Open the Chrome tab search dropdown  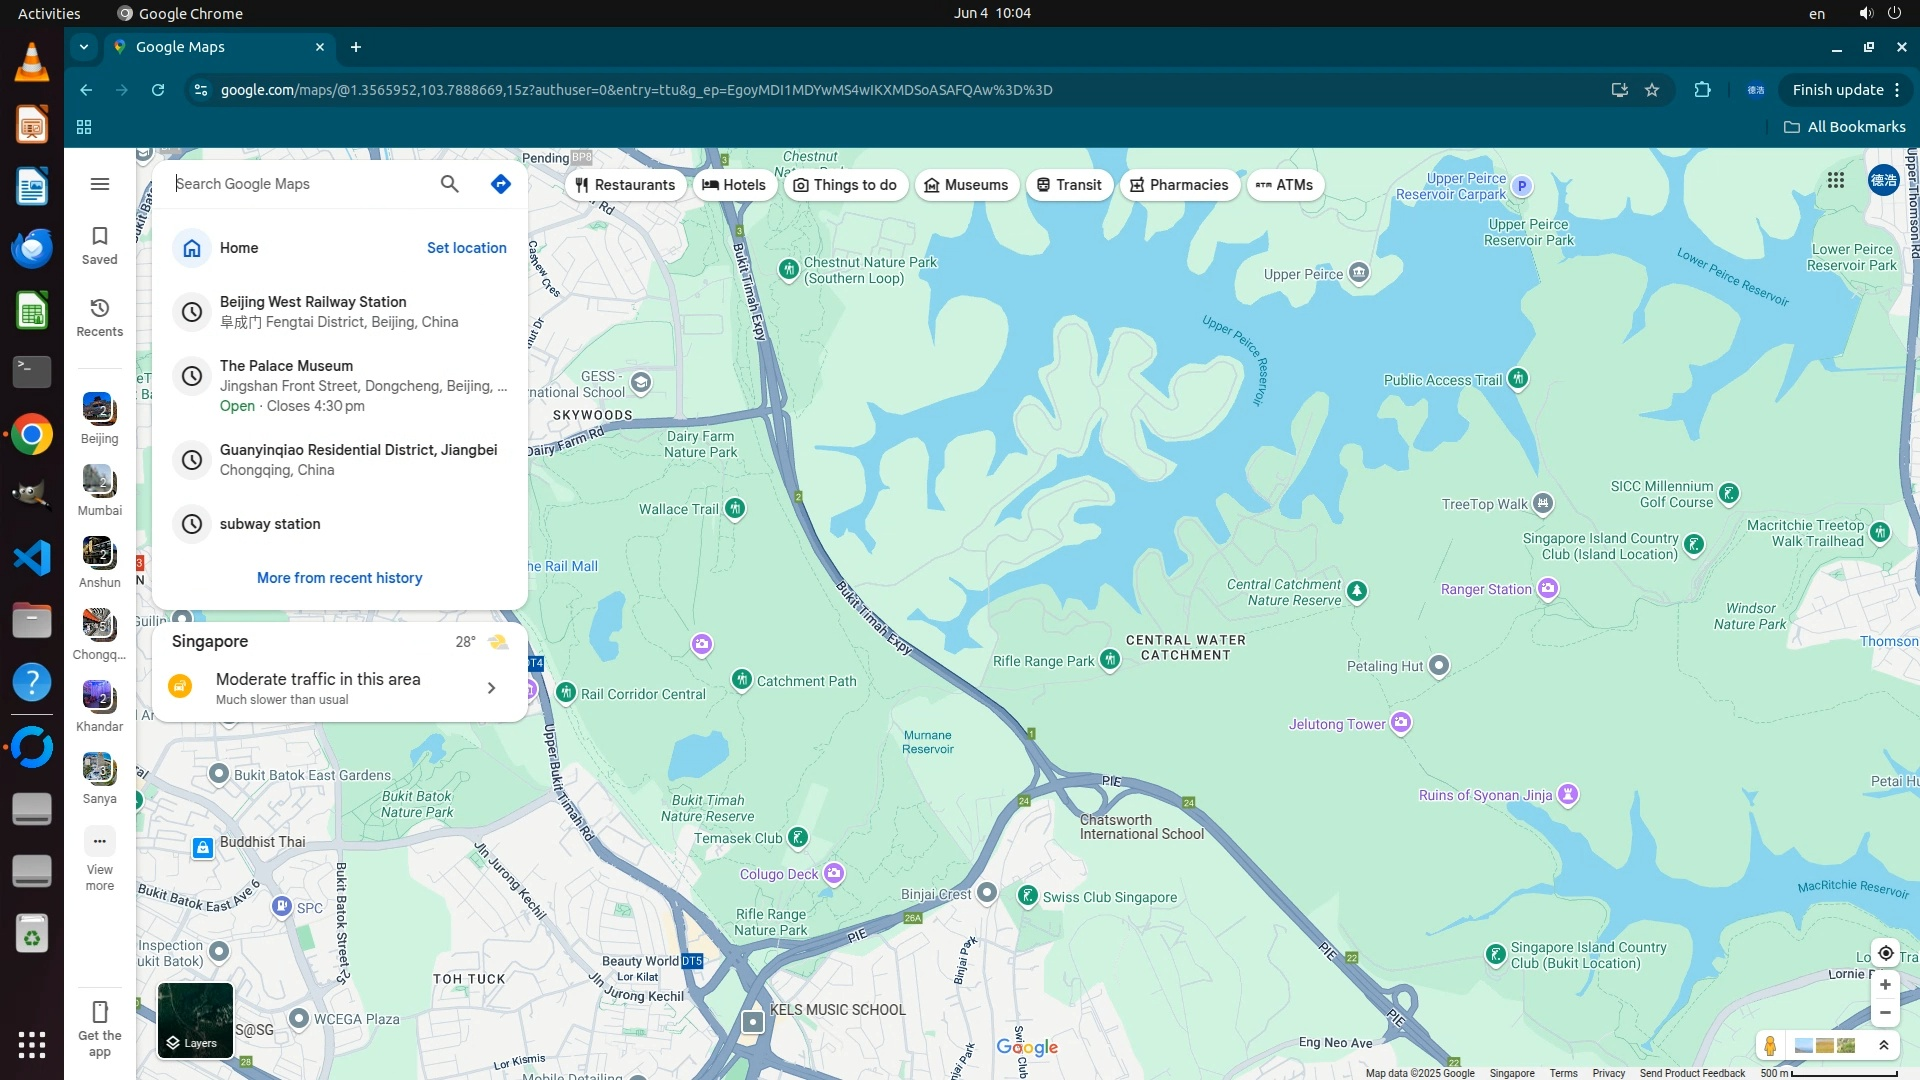coord(84,47)
